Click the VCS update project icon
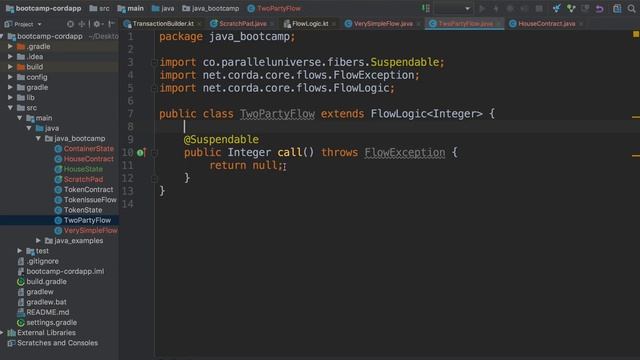 click(x=556, y=9)
